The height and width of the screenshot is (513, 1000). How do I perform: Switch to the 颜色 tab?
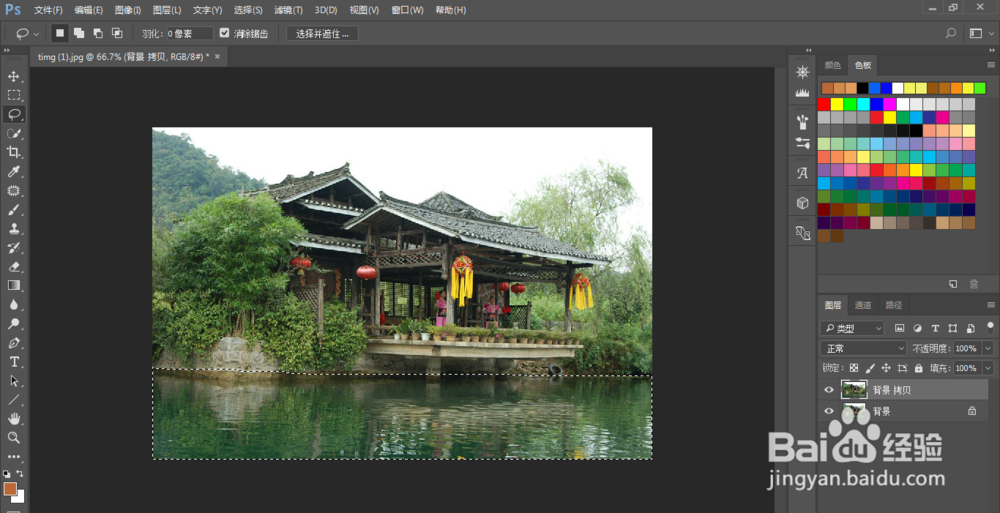833,65
